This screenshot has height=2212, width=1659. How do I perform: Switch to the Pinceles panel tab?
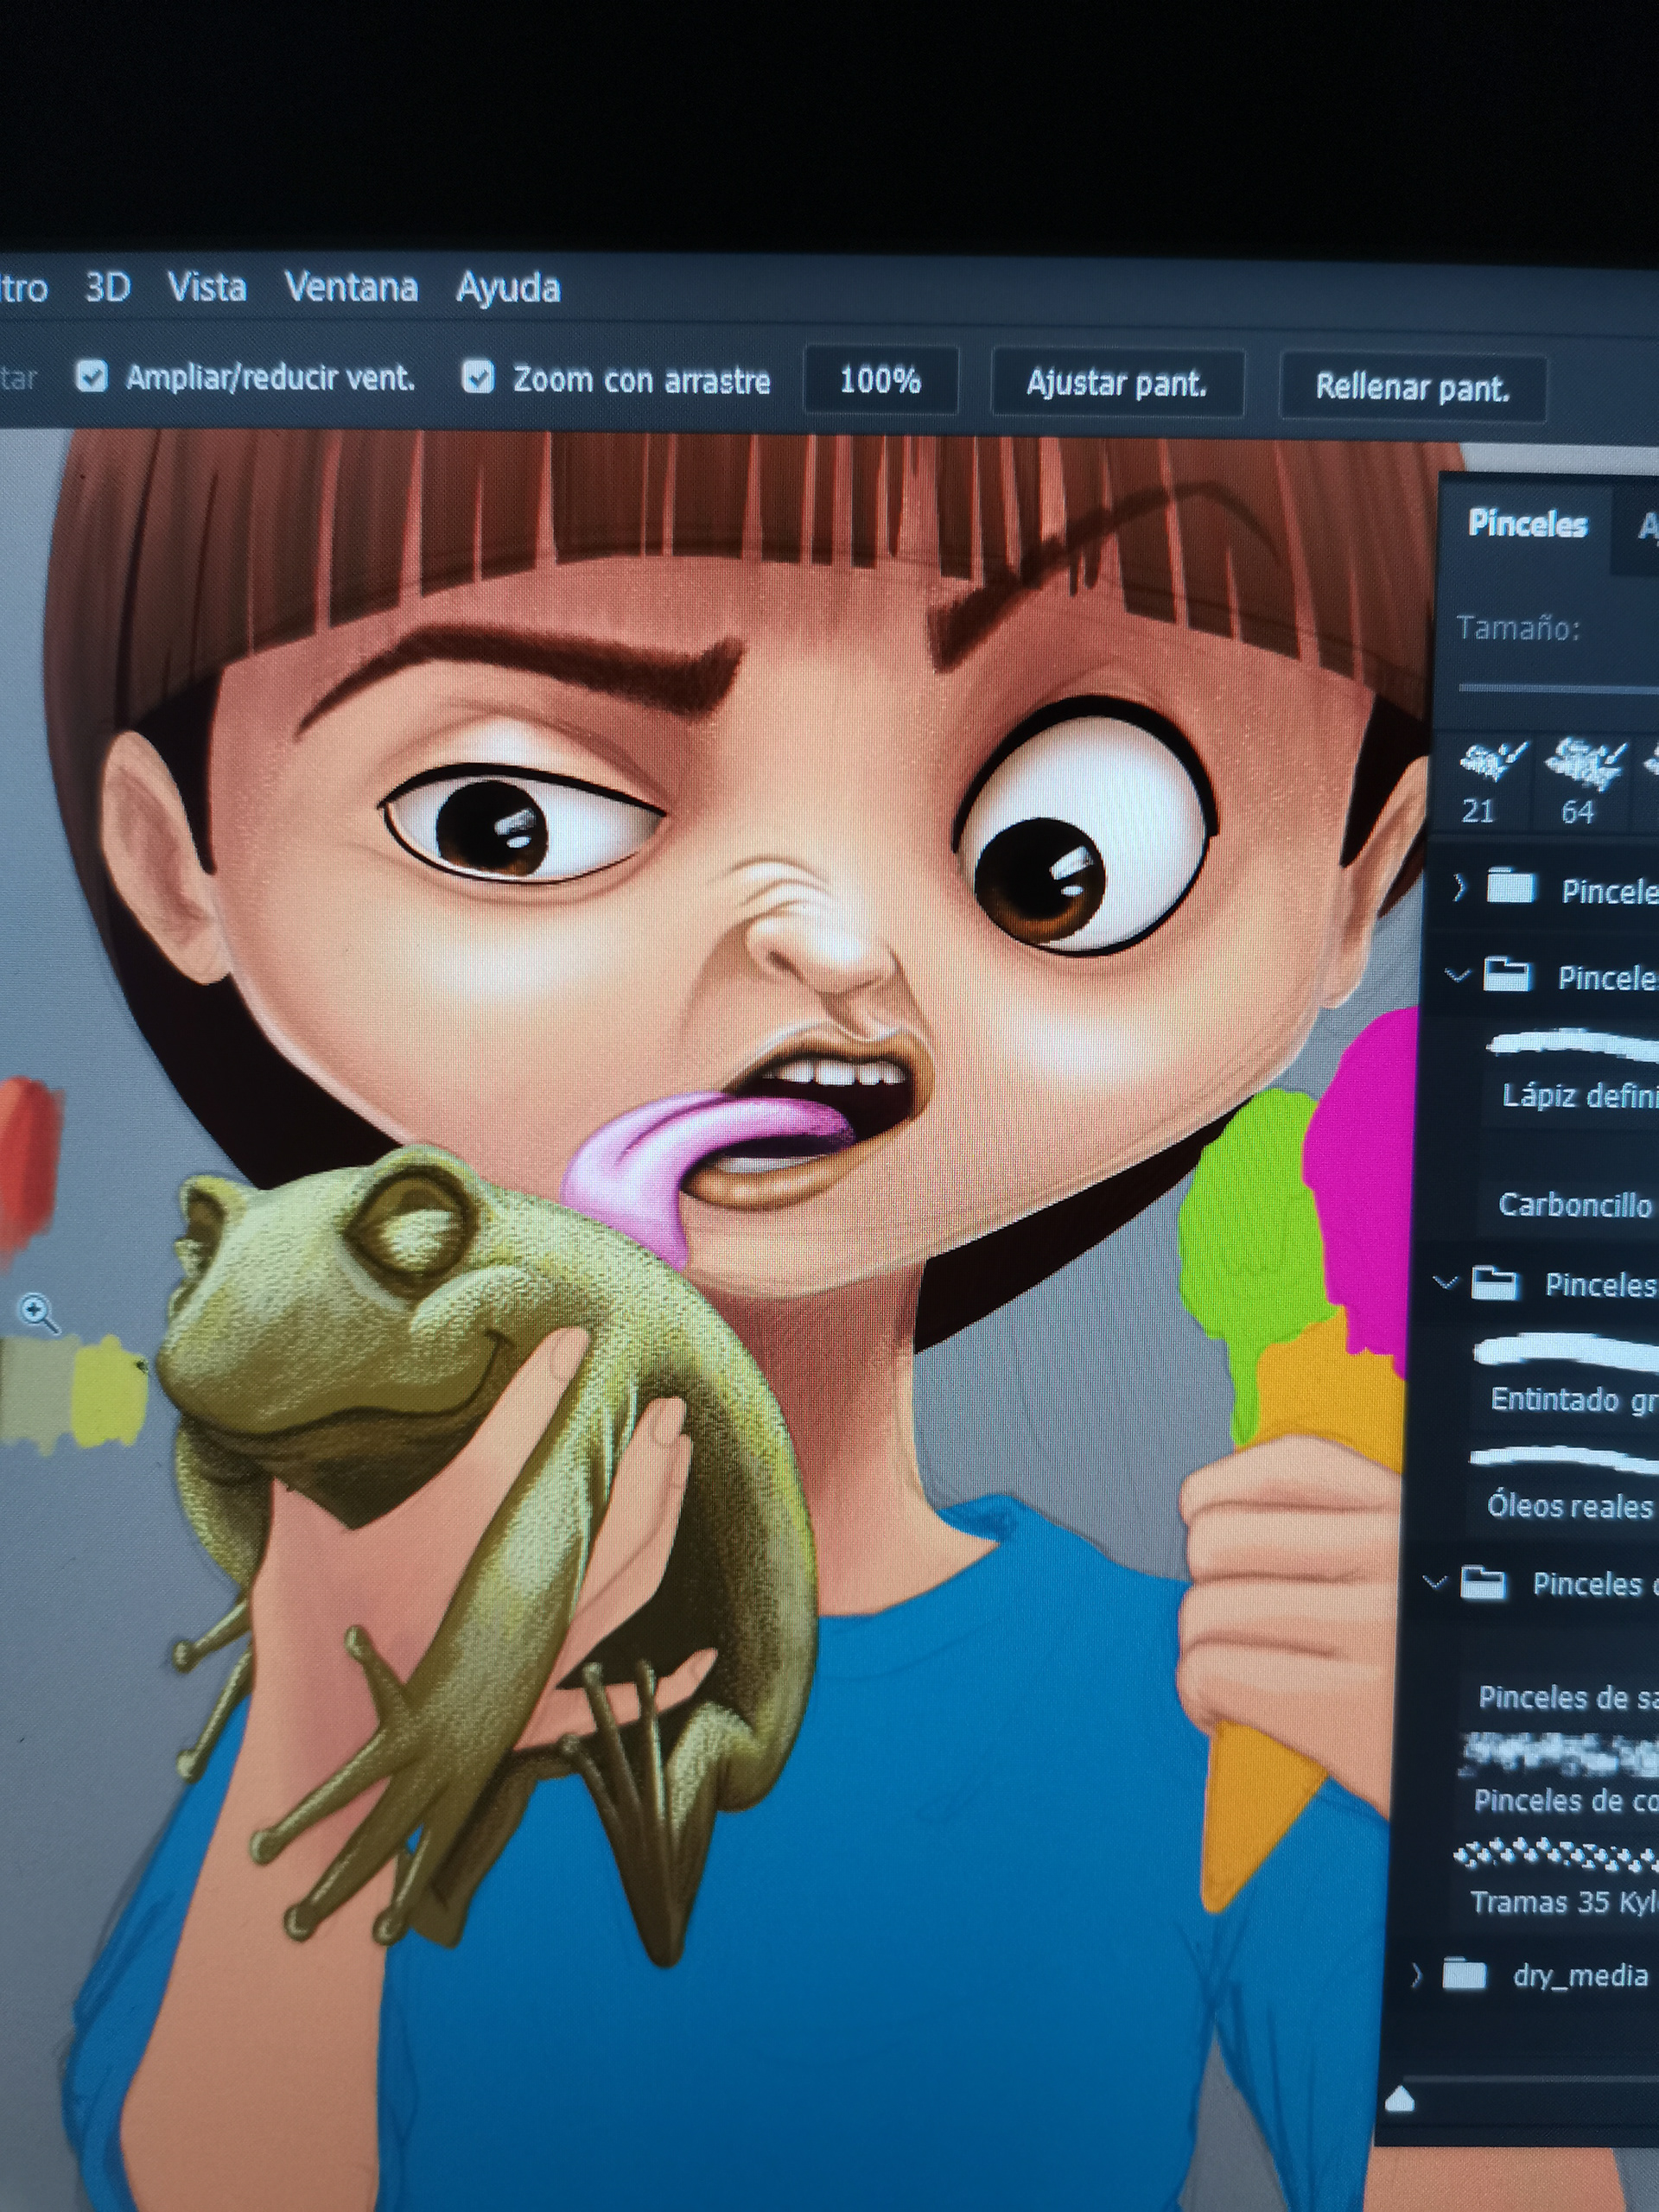point(1527,523)
